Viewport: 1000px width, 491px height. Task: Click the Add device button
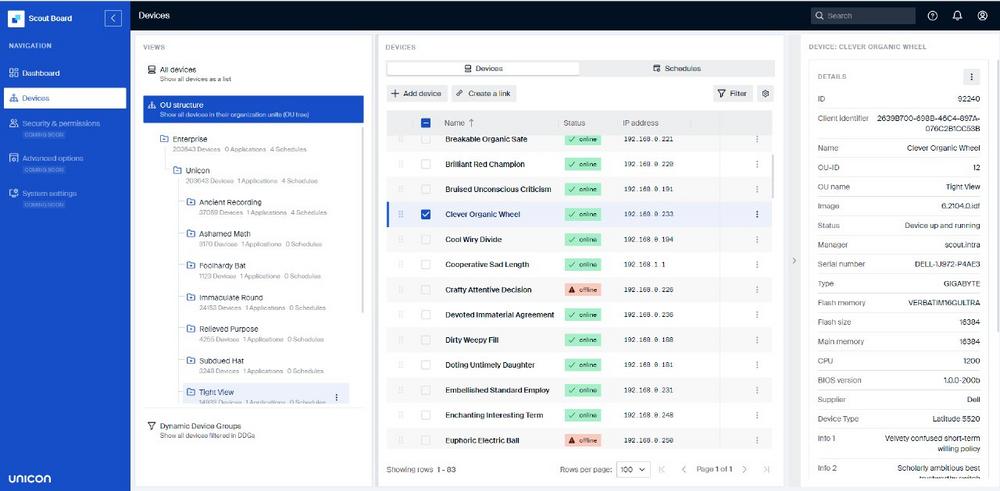tap(416, 93)
